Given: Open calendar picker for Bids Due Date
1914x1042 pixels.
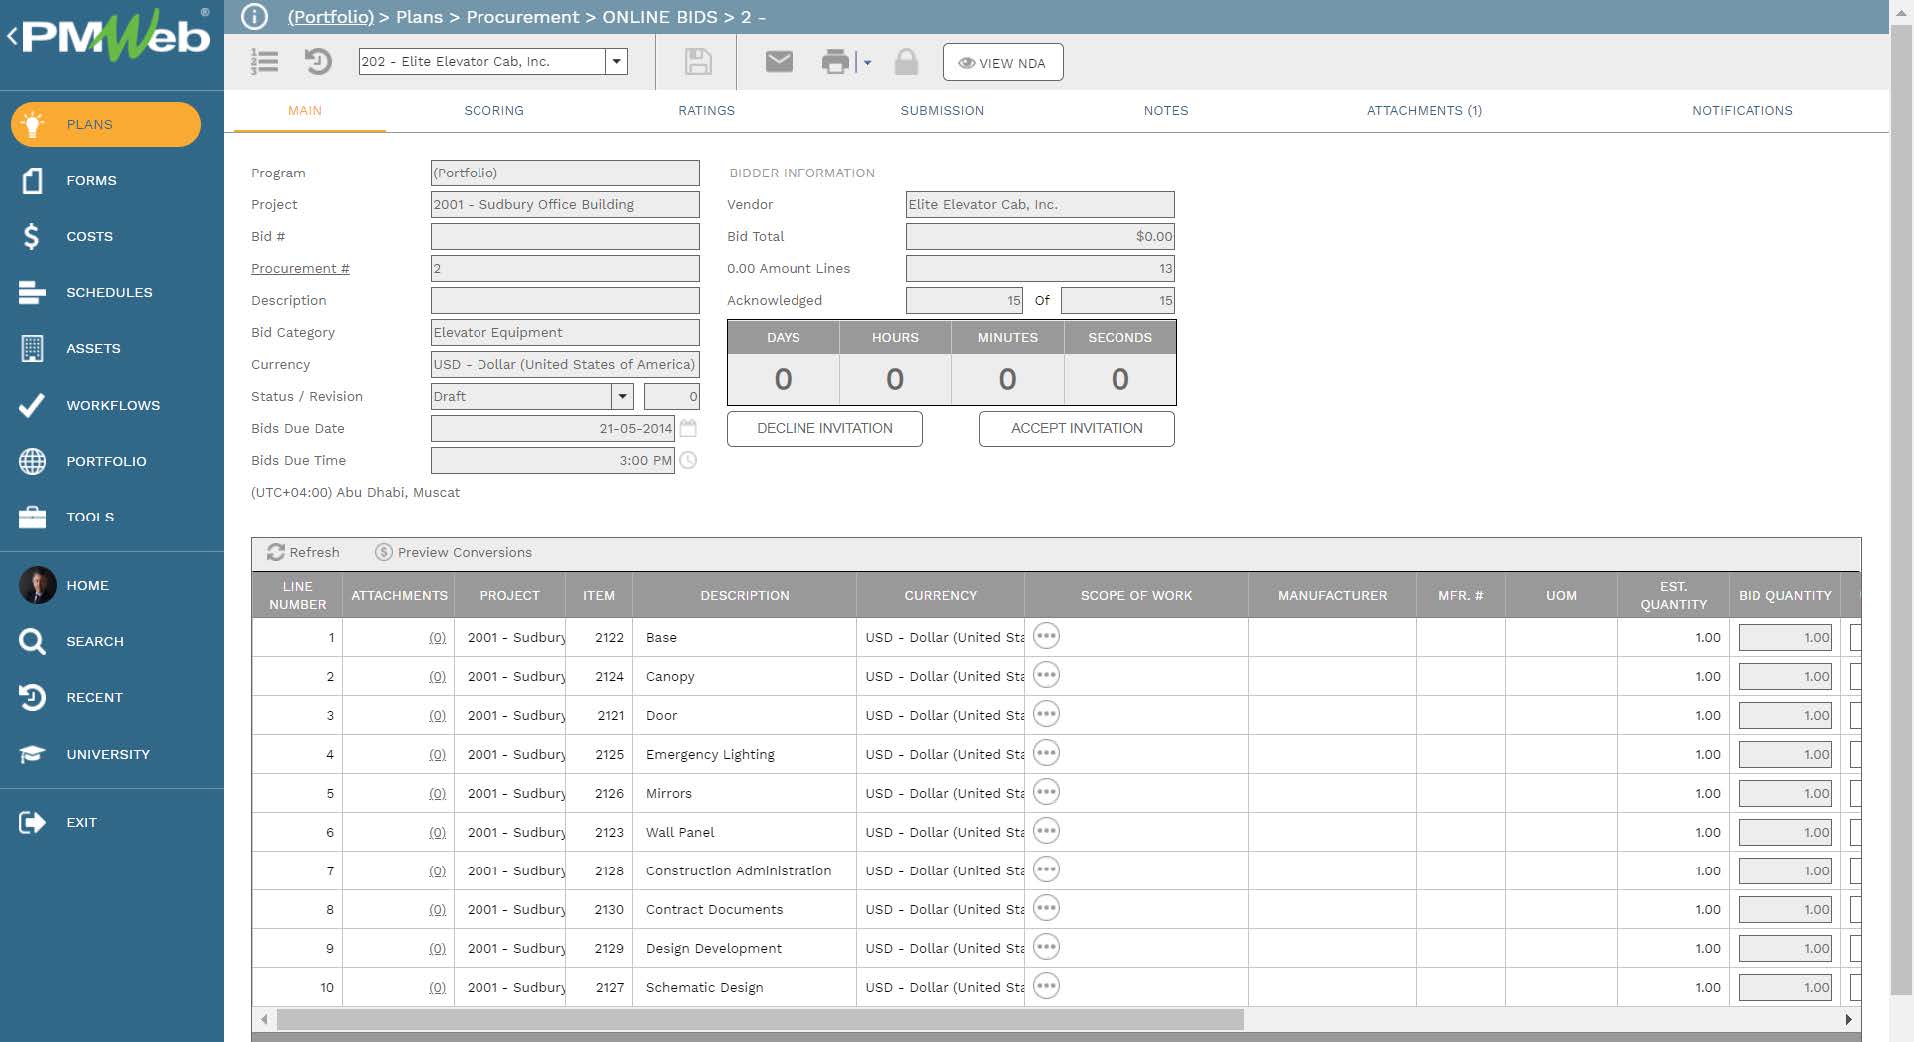Looking at the screenshot, I should coord(688,428).
